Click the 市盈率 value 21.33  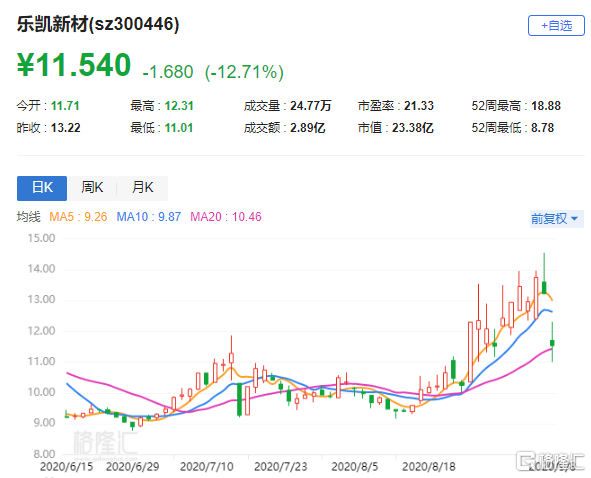coord(419,106)
